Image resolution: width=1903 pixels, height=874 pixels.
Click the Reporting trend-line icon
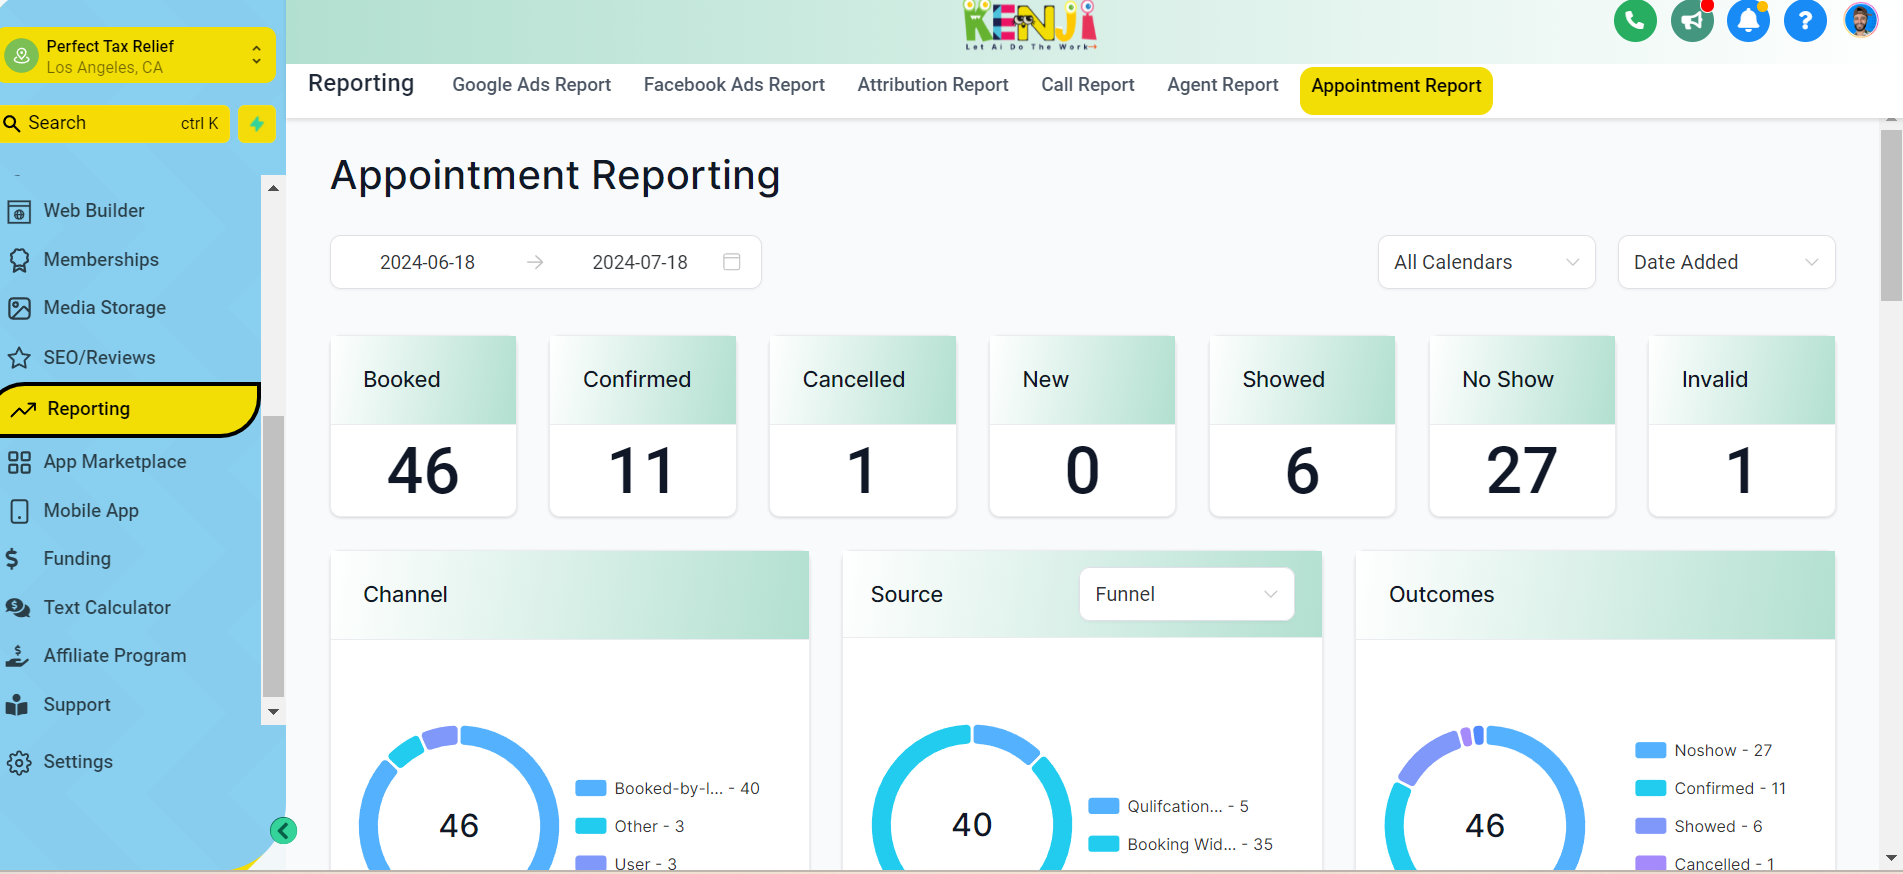coord(23,409)
